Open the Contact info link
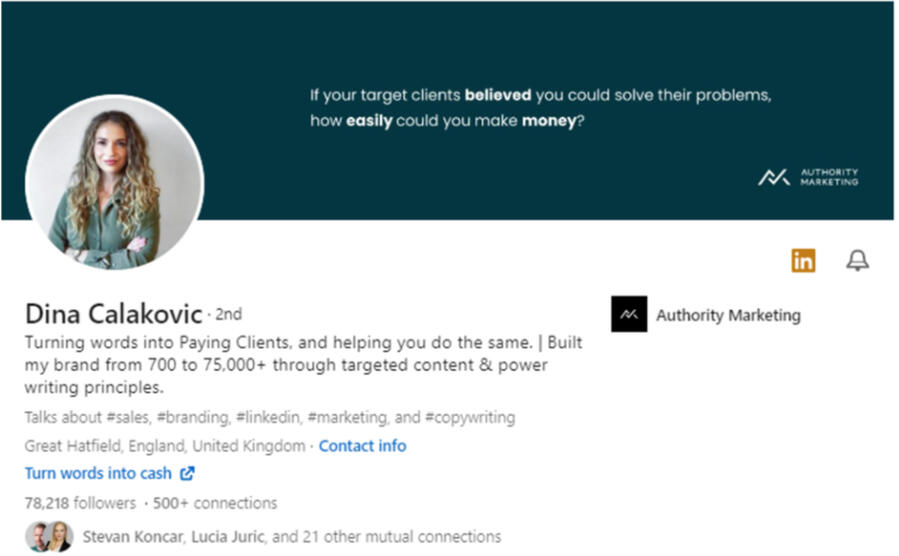The width and height of the screenshot is (899, 556). (362, 446)
